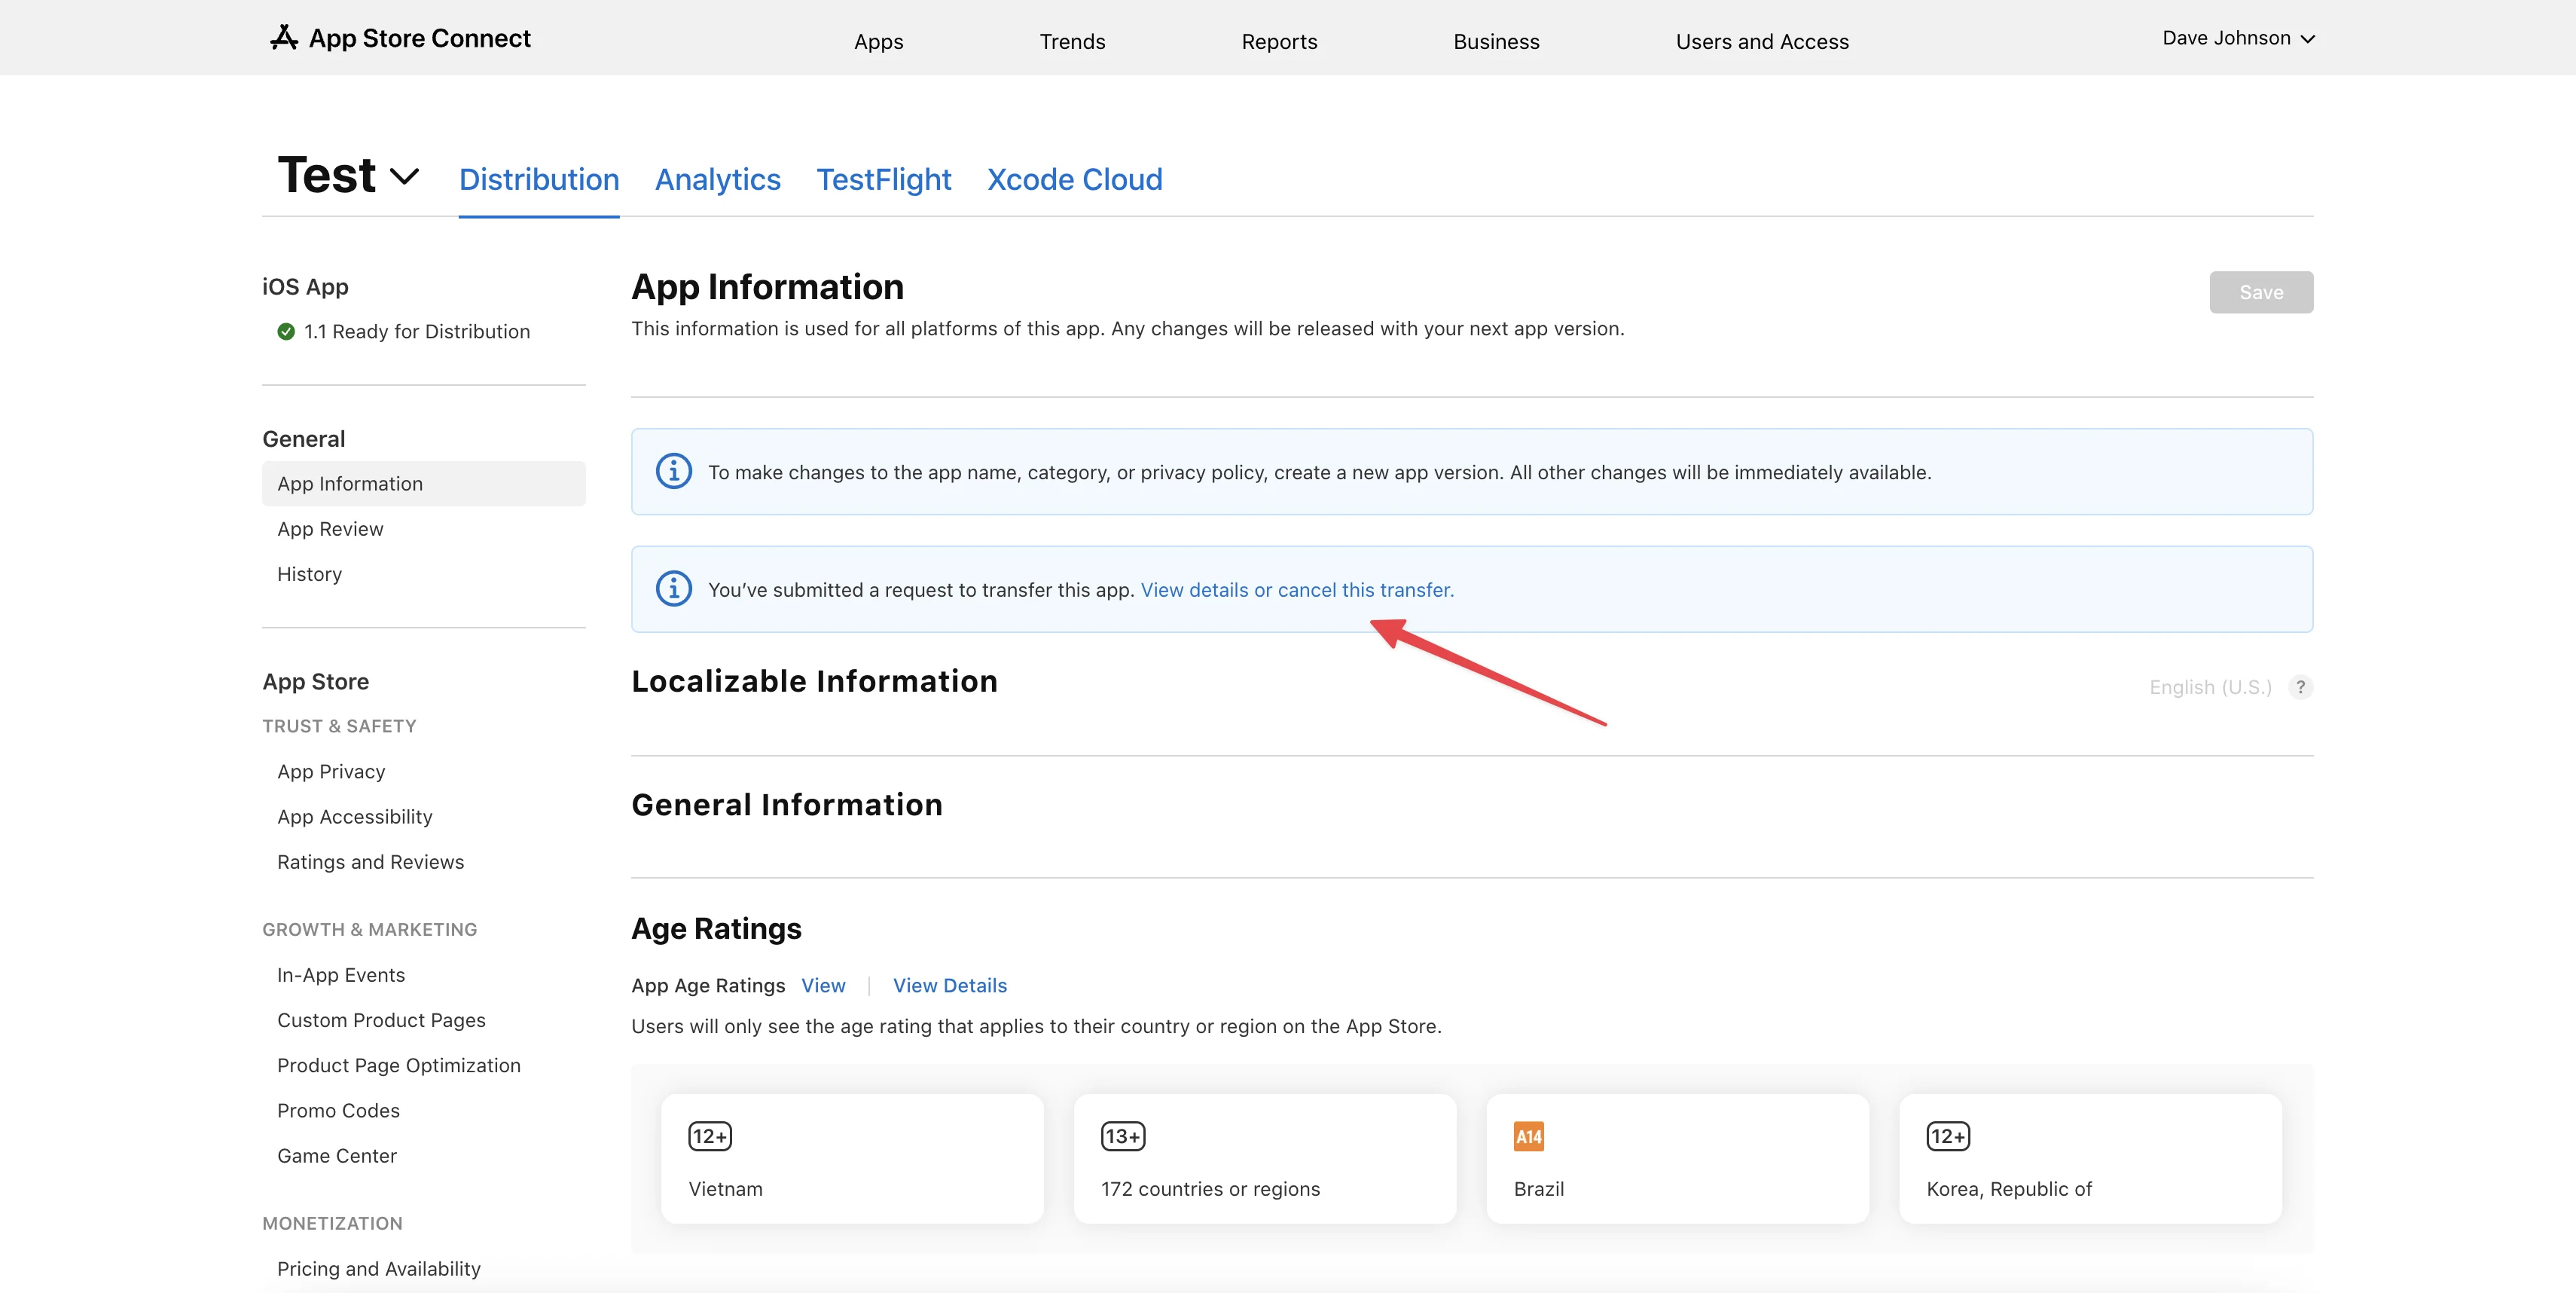
Task: Click the info icon in the app name notice
Action: pyautogui.click(x=673, y=471)
